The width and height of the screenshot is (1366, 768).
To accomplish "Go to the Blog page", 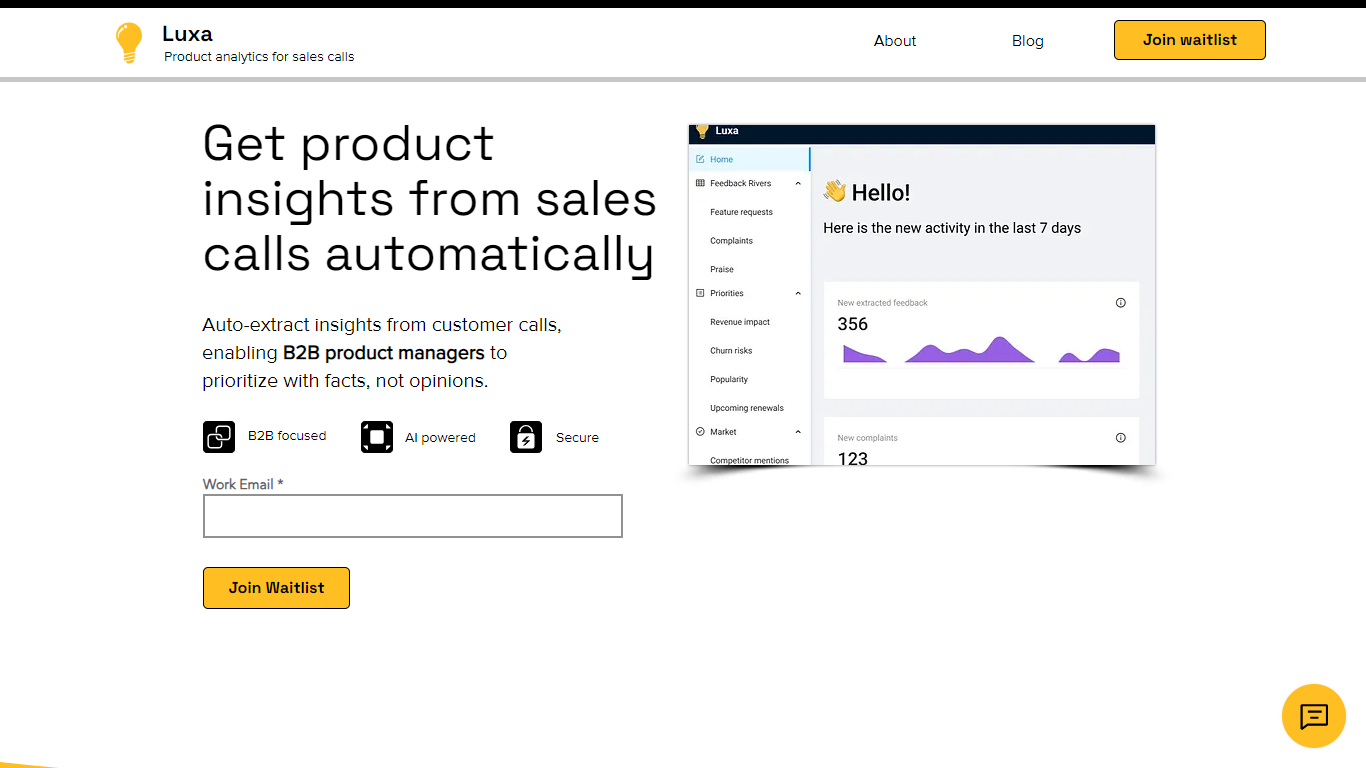I will (x=1027, y=41).
